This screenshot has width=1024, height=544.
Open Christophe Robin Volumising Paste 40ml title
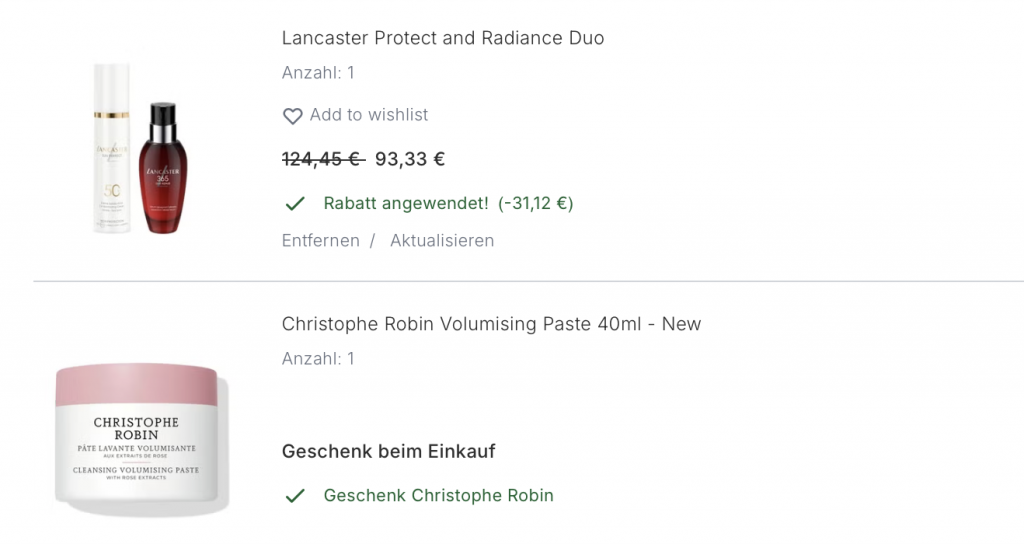click(491, 324)
